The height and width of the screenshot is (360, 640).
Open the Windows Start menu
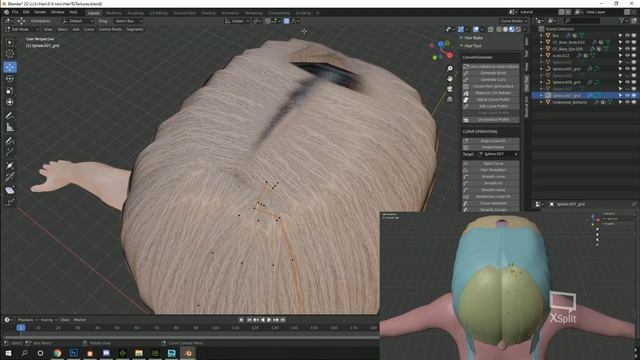8,353
